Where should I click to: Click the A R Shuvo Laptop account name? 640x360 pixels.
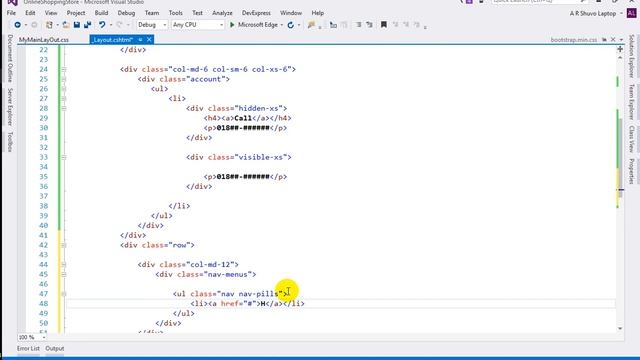point(593,13)
